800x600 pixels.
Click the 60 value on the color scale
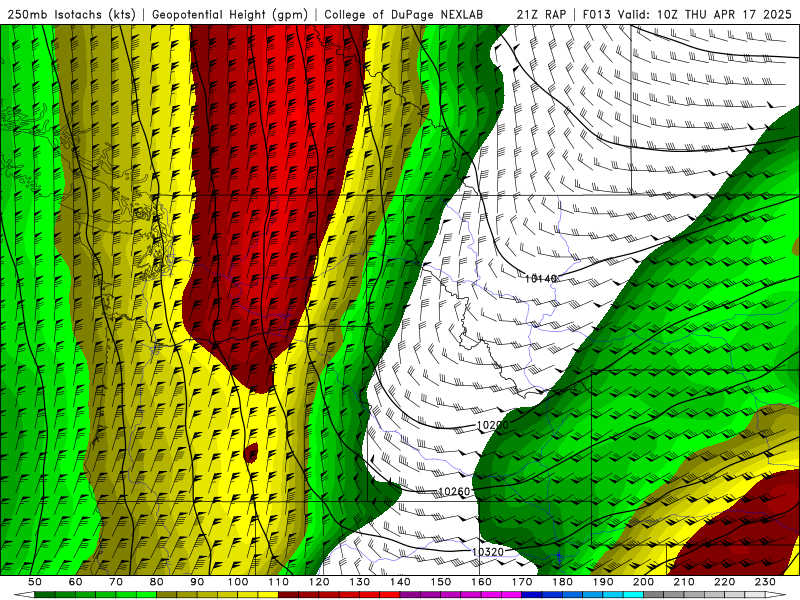click(76, 582)
